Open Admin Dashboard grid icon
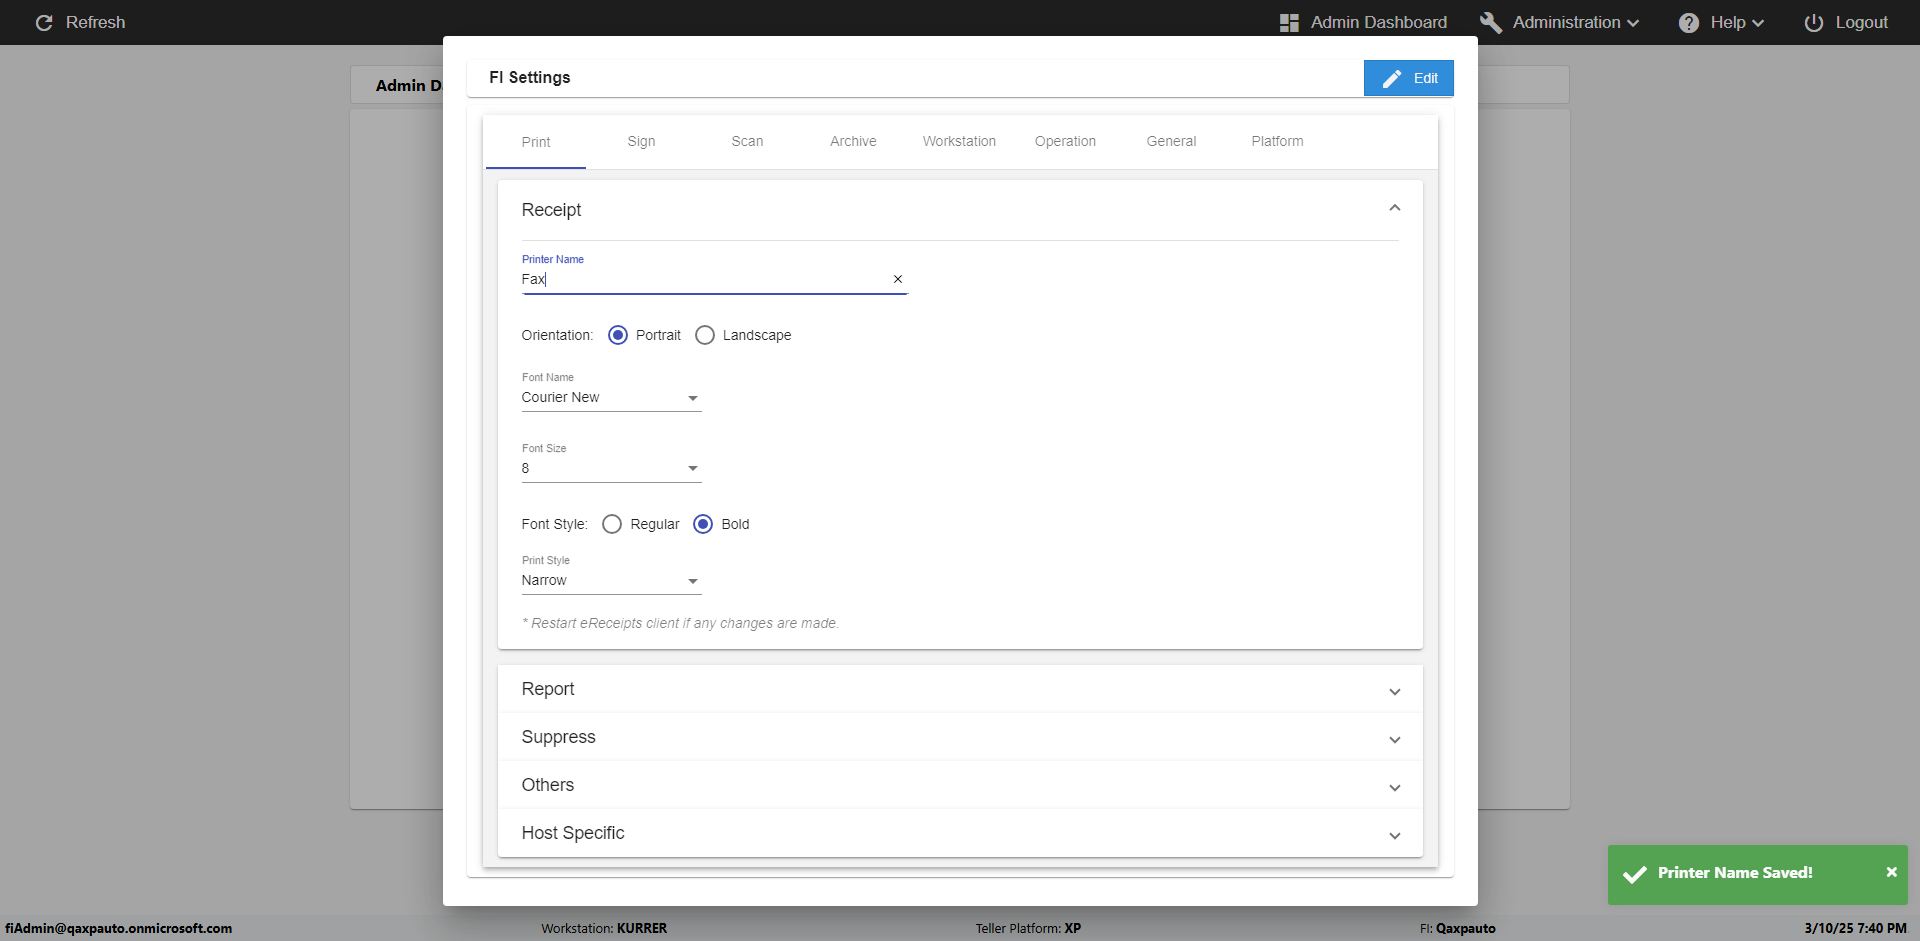The image size is (1920, 941). (x=1289, y=22)
